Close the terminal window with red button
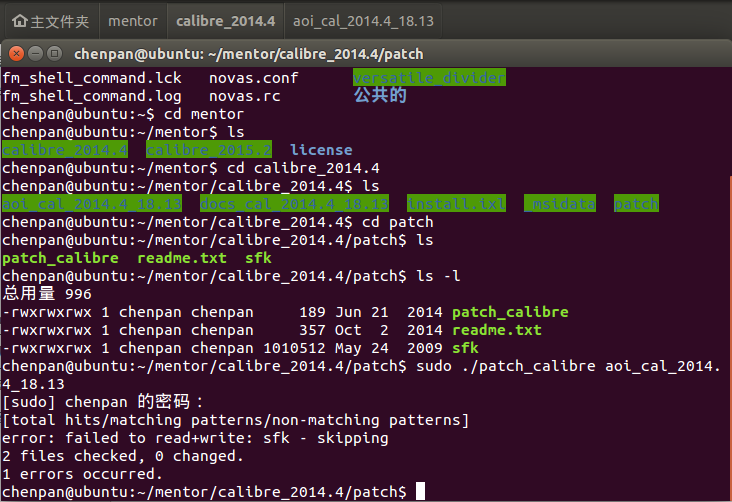This screenshot has width=732, height=502. click(16, 54)
